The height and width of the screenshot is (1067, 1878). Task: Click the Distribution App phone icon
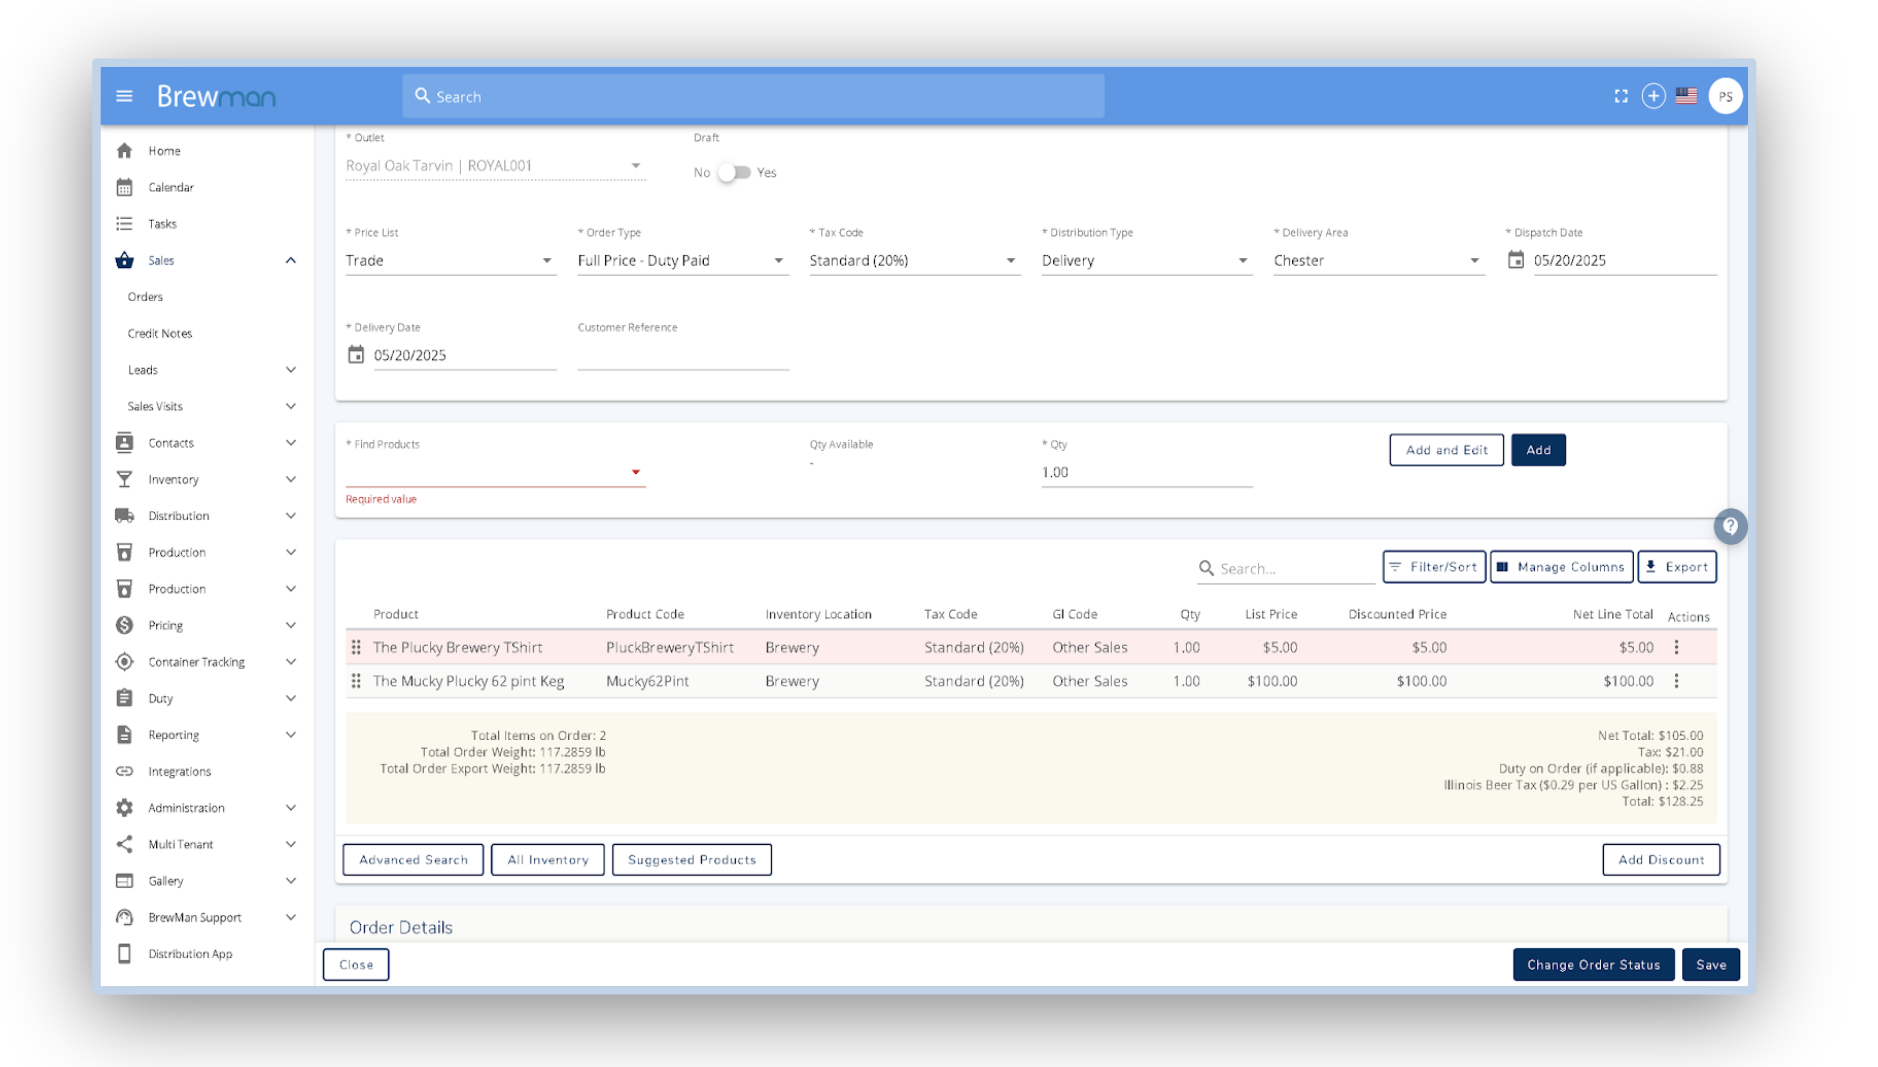click(124, 954)
